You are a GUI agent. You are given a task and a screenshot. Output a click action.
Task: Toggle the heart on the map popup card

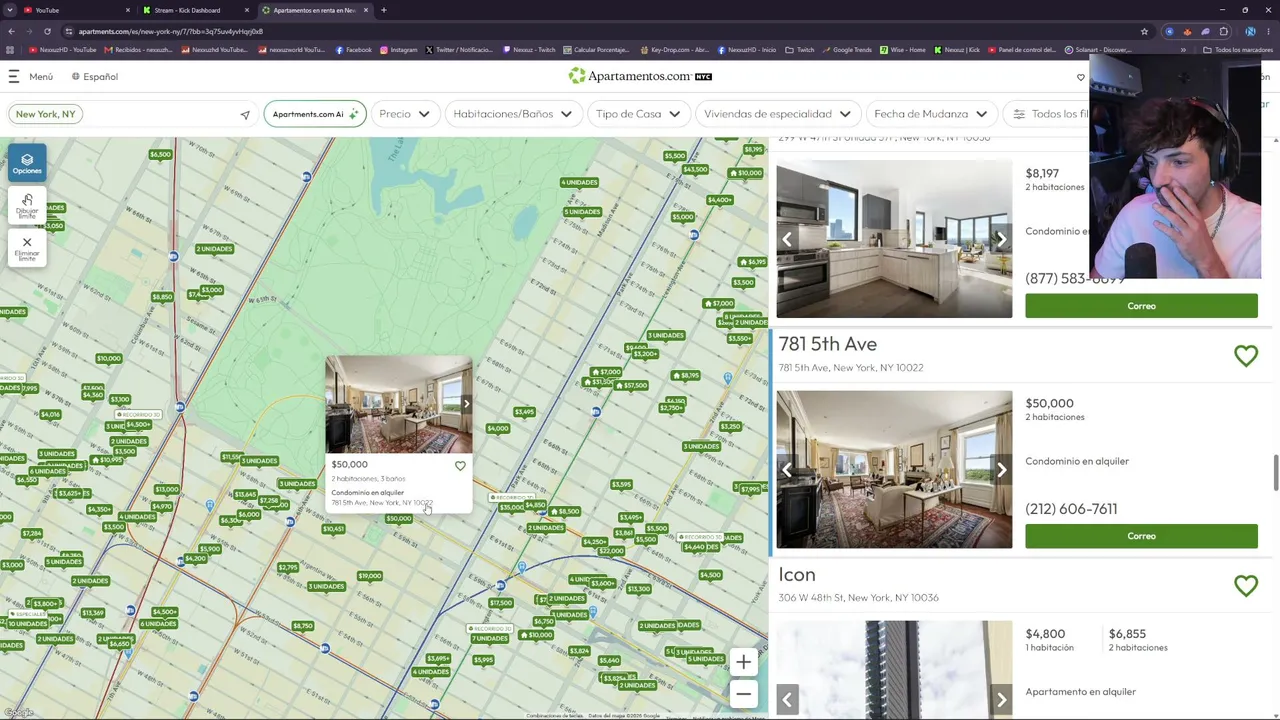click(x=460, y=466)
